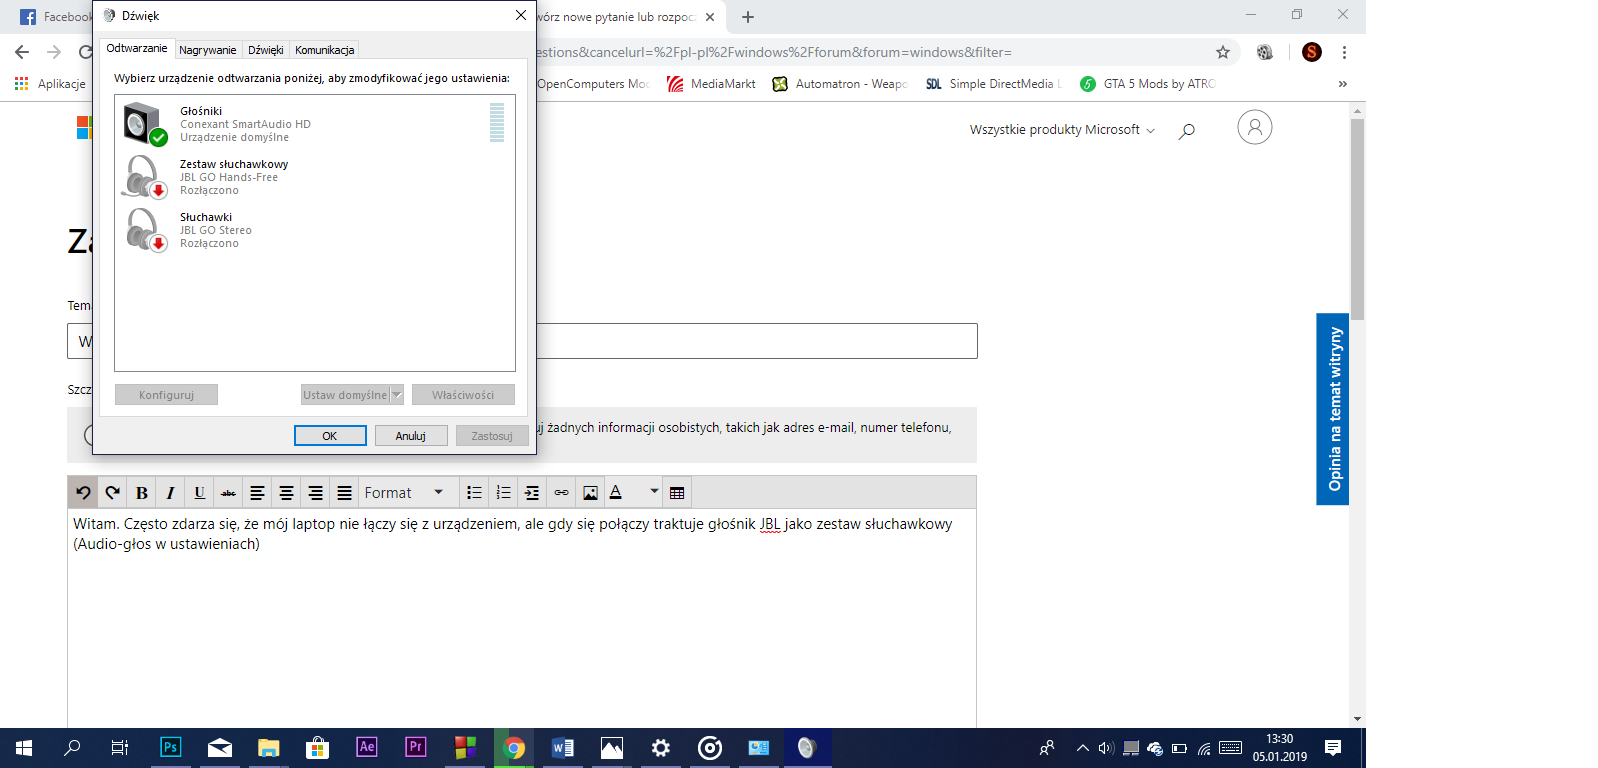Viewport: 1598px width, 768px height.
Task: Toggle underline text formatting
Action: tap(199, 493)
